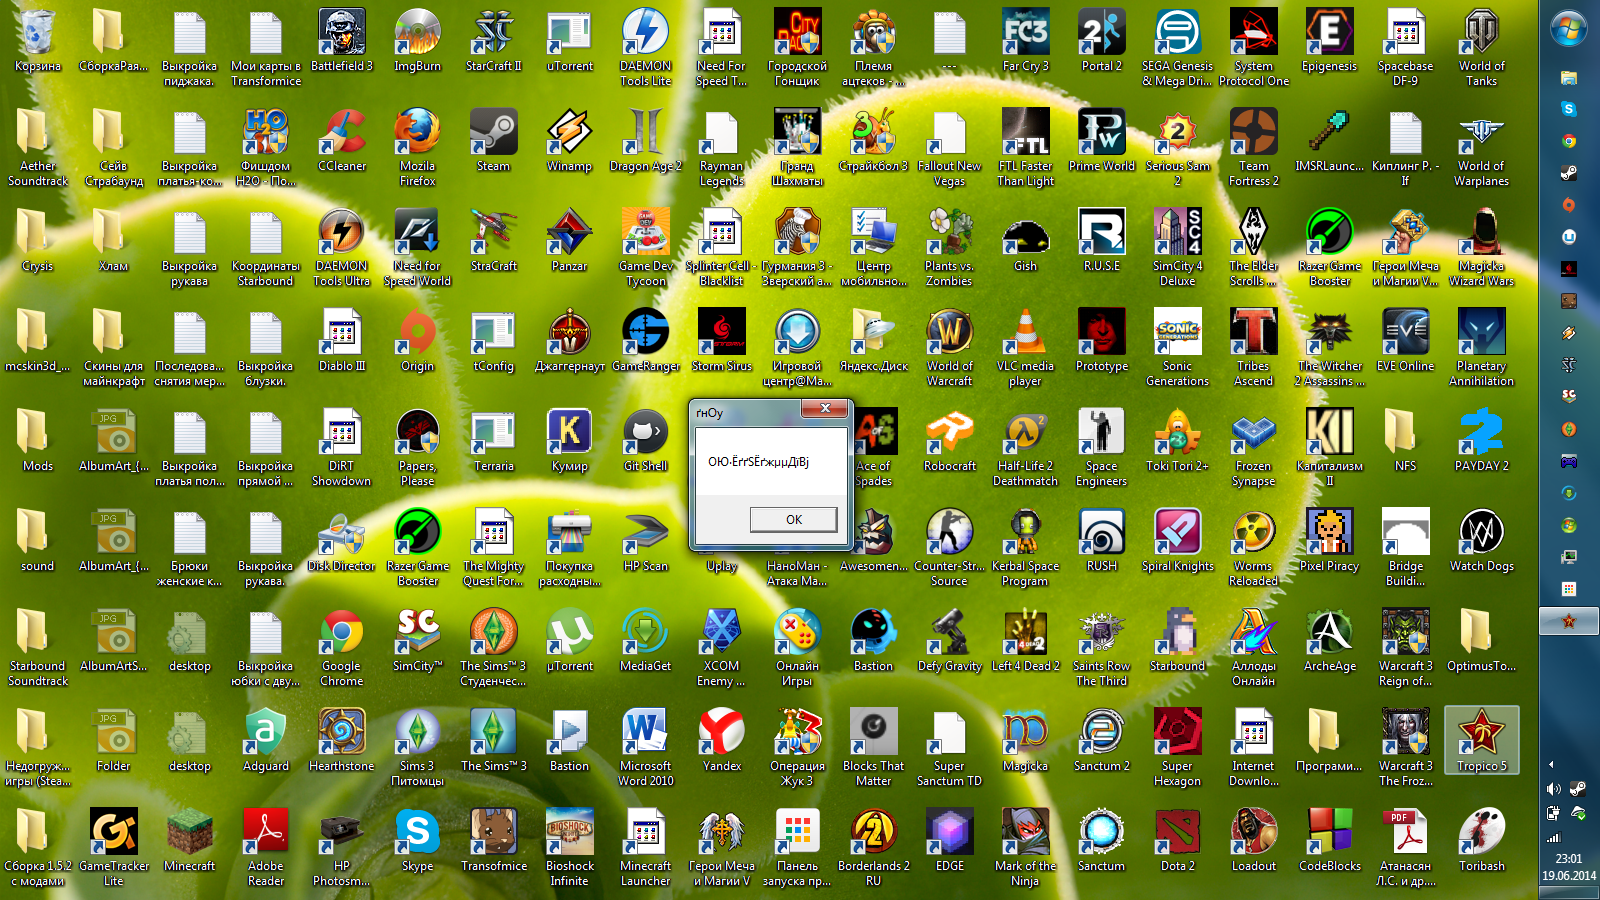
Task: Select the Winamp desktop icon
Action: pyautogui.click(x=570, y=142)
